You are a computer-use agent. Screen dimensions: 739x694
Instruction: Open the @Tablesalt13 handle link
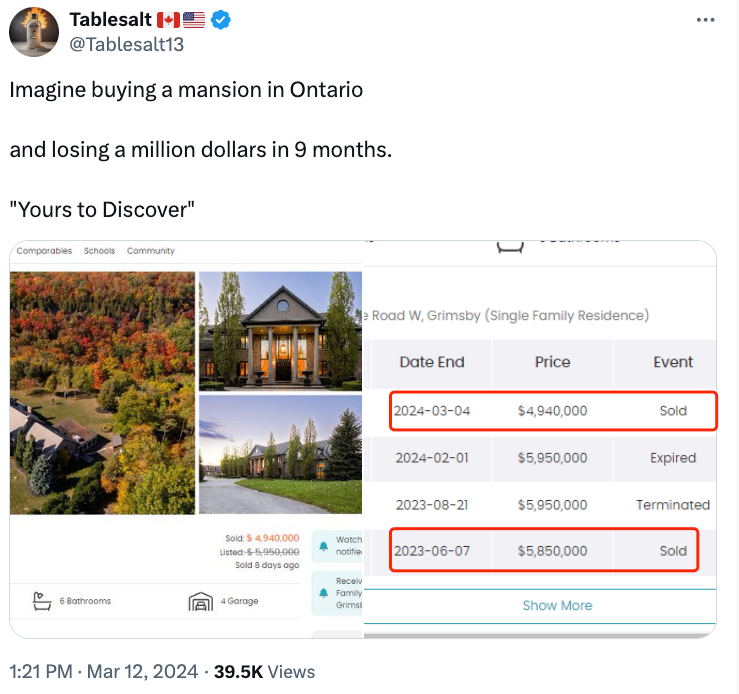[127, 45]
